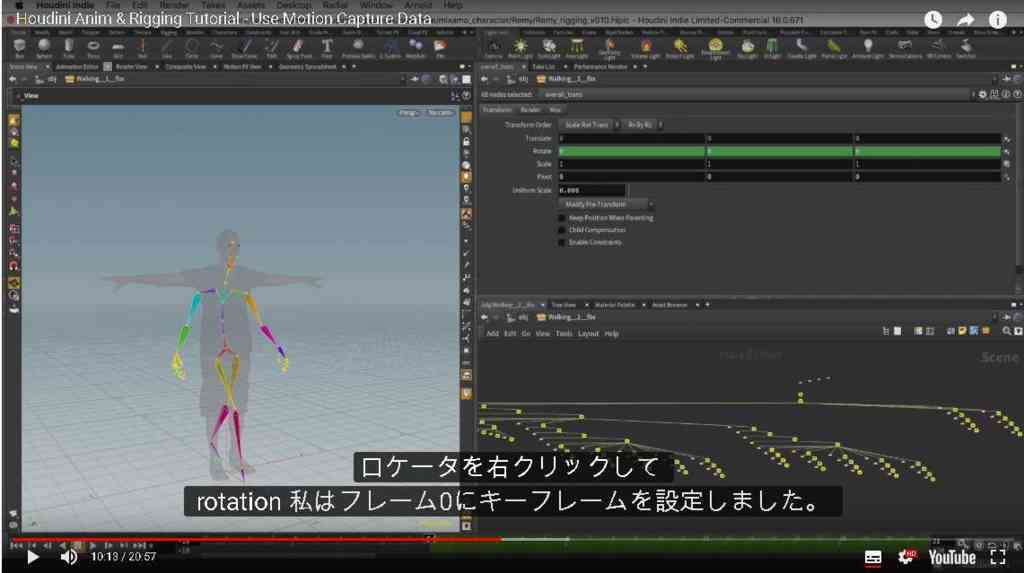Click the Camera shelf tool

point(494,48)
